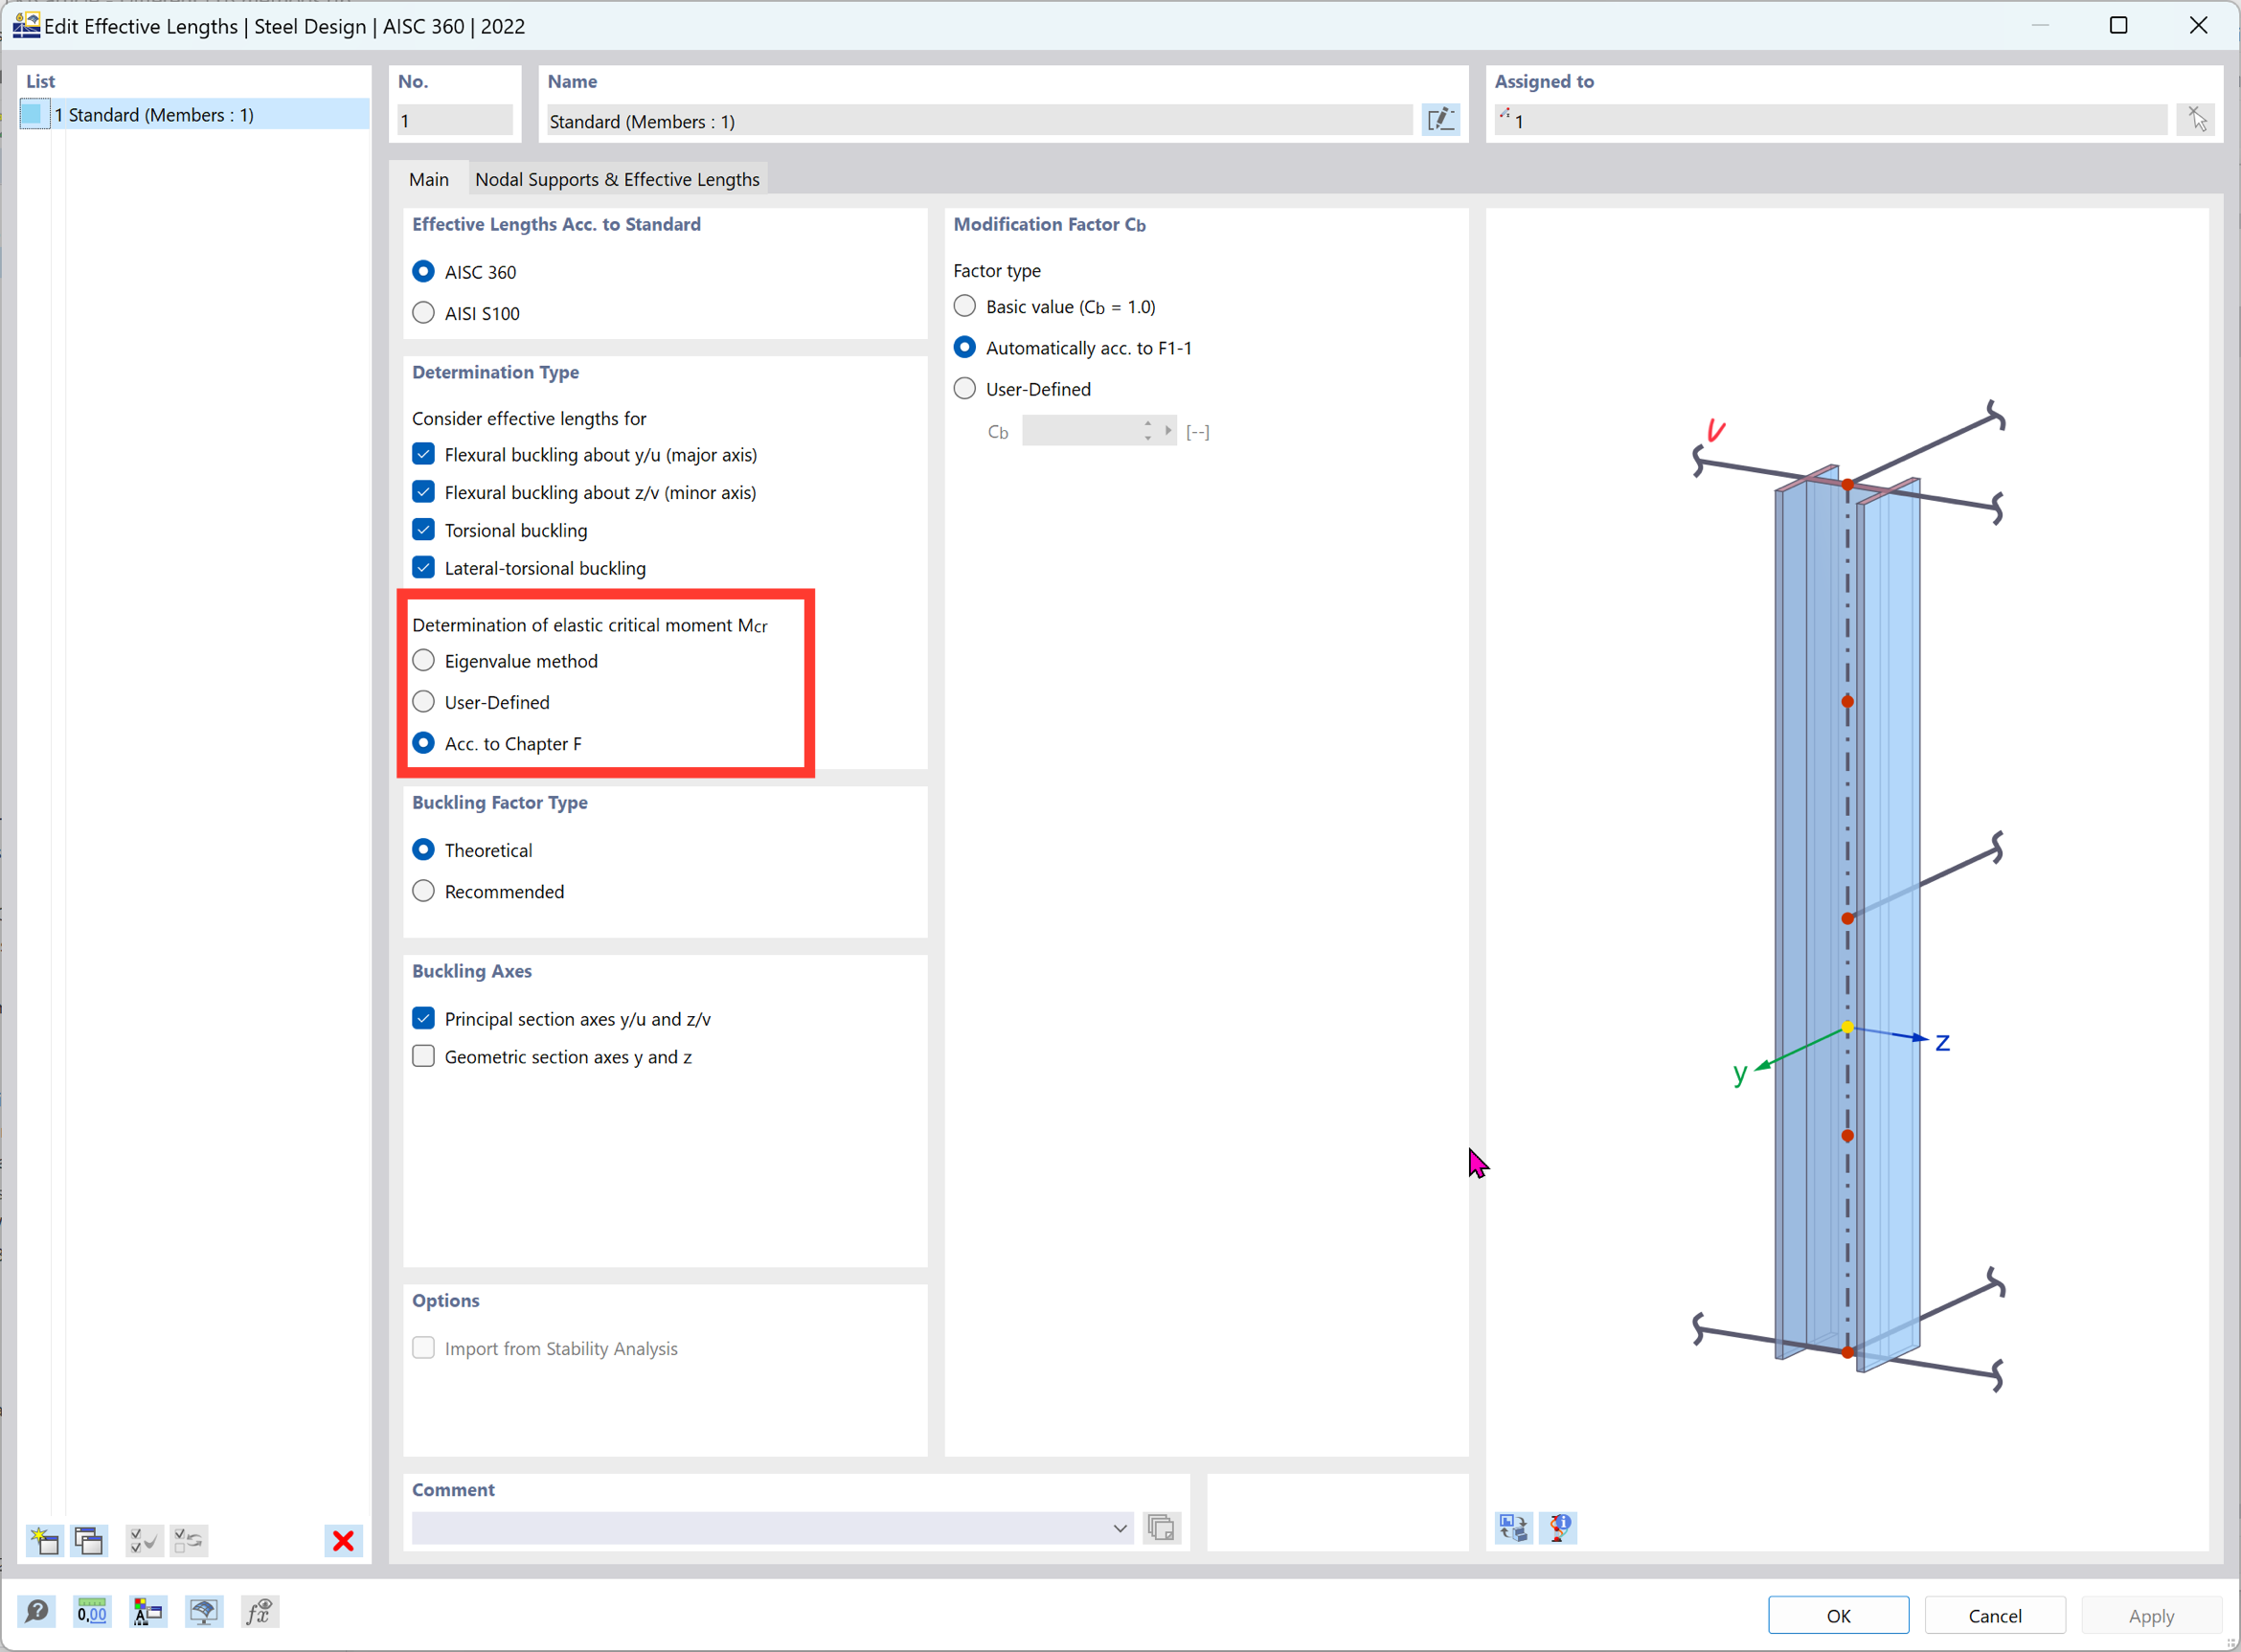The image size is (2241, 1652).
Task: Click the copy list item icon at bottom left
Action: click(x=90, y=1539)
